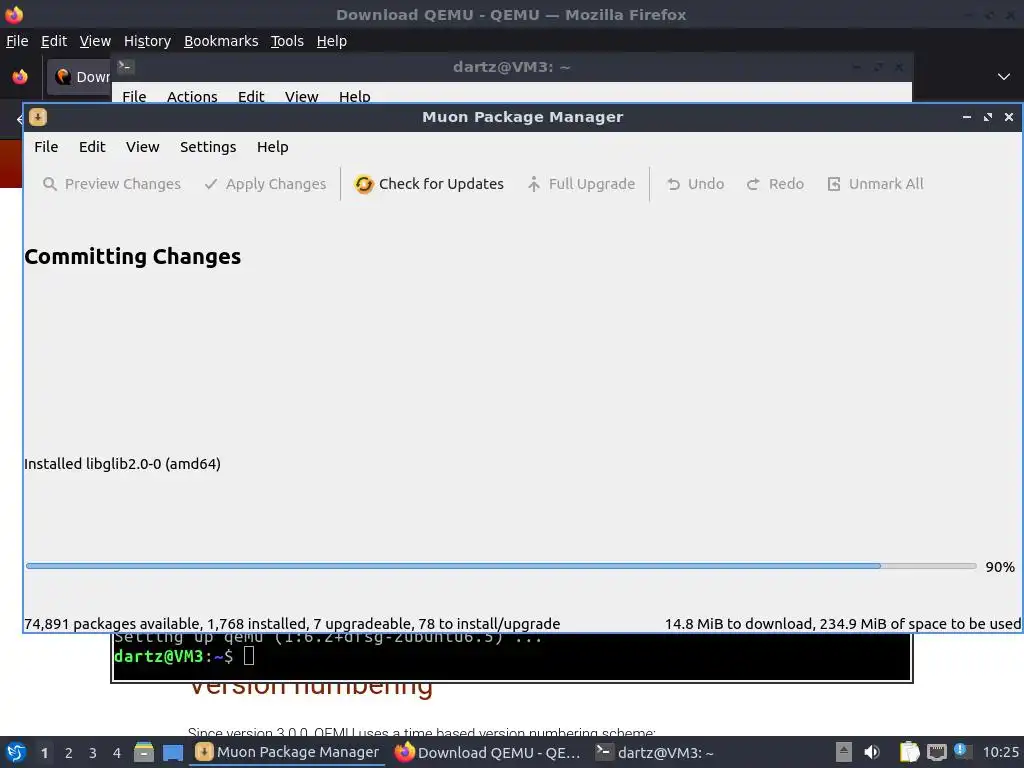
Task: Open the Muon Edit menu
Action: coord(92,147)
